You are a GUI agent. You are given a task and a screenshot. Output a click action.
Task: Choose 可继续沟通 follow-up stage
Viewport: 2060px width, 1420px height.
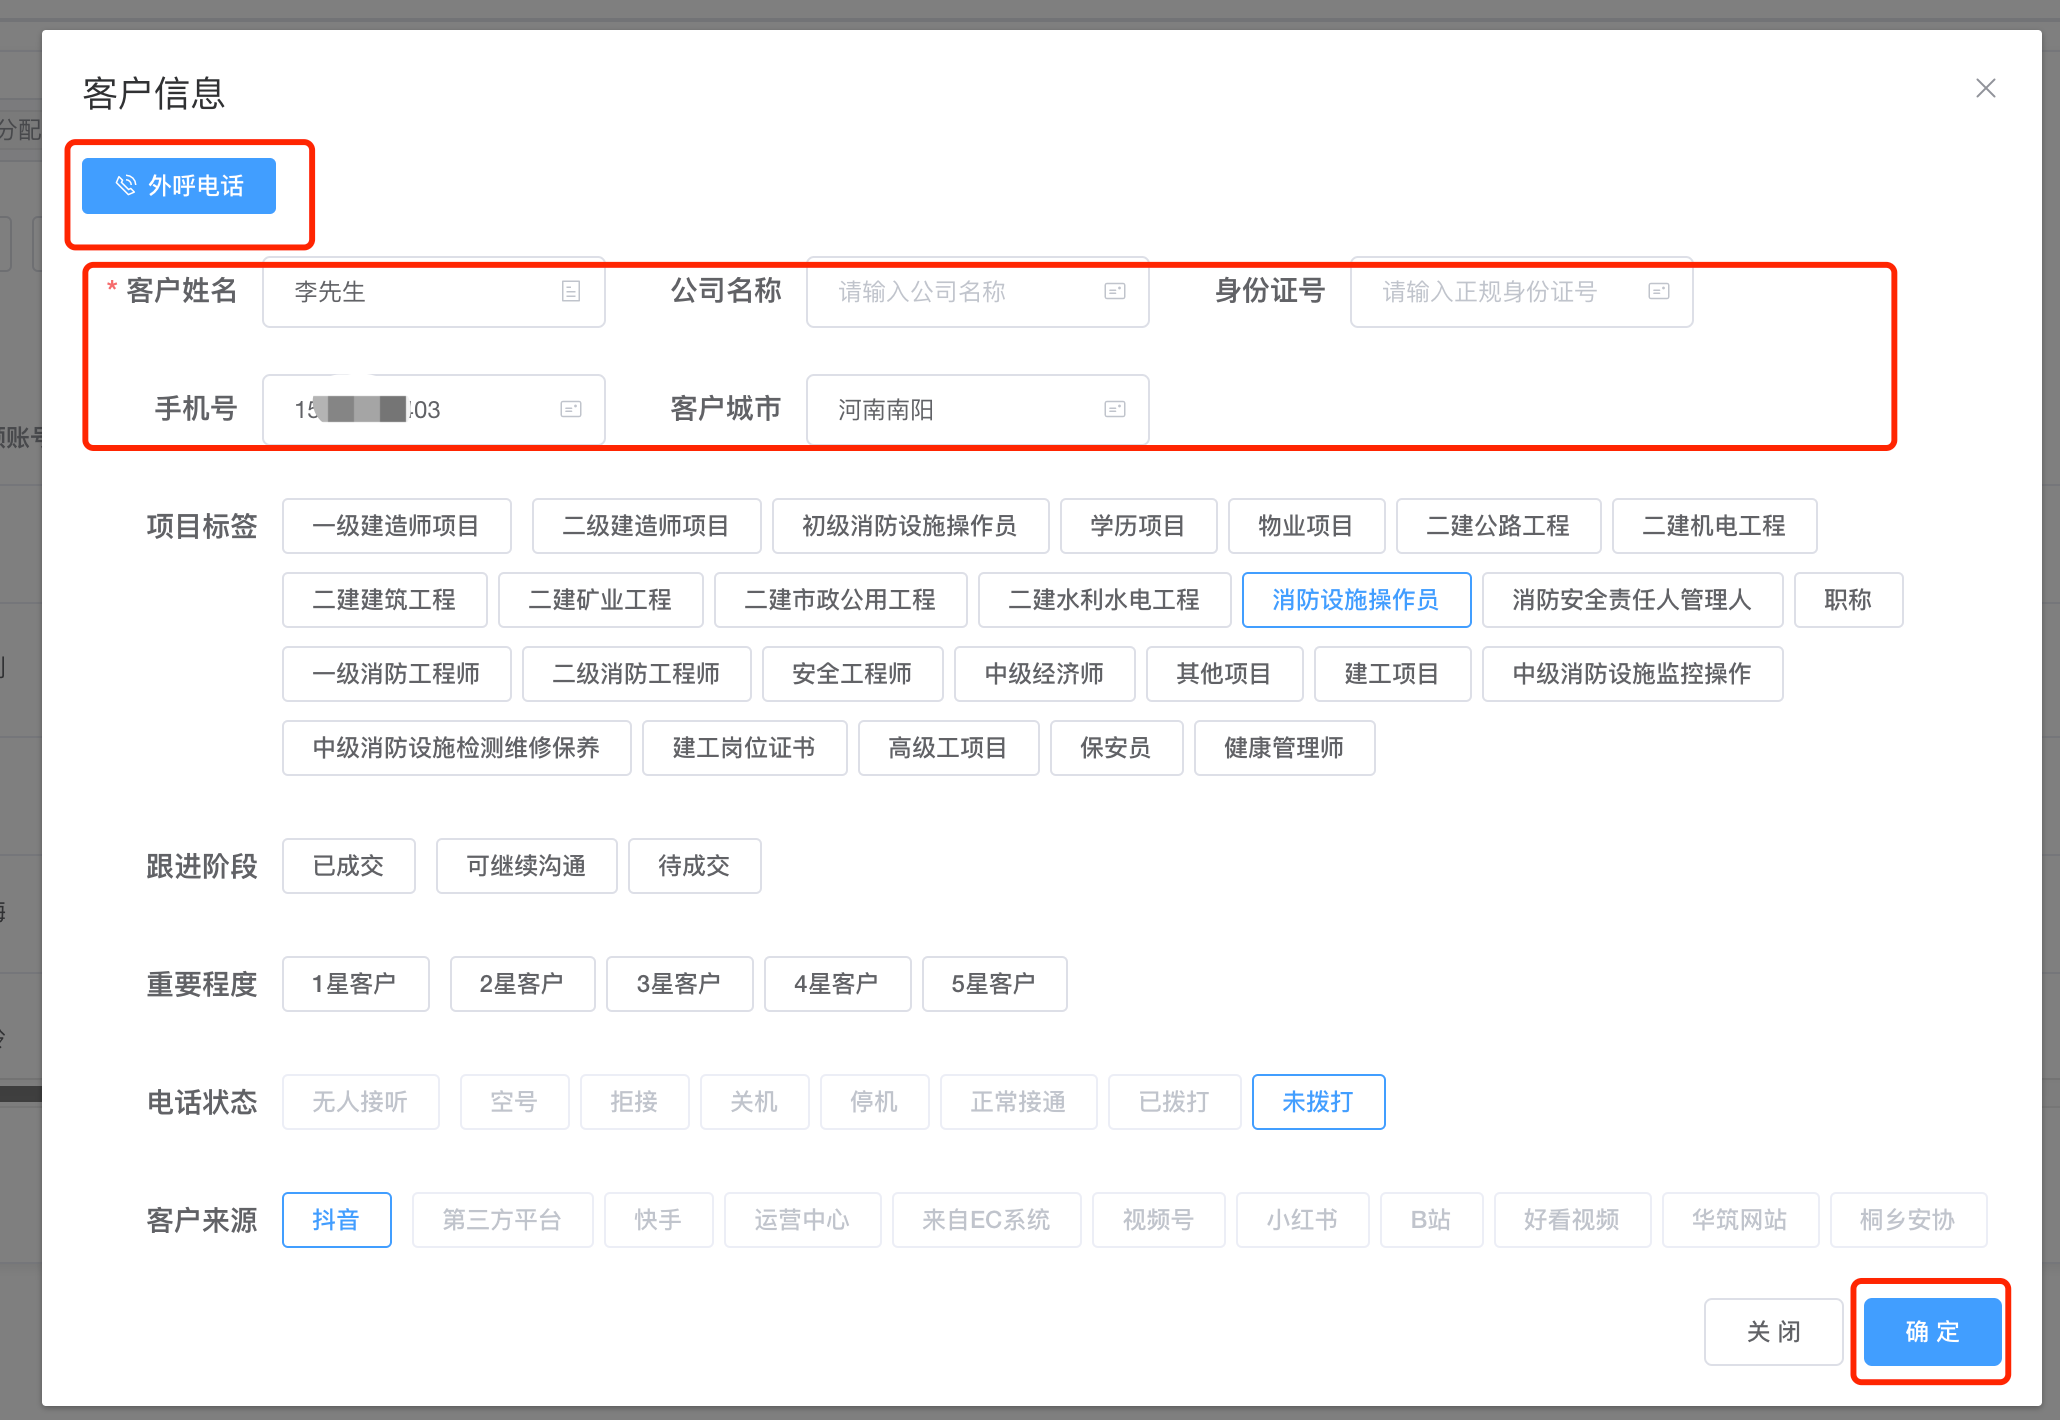coord(526,866)
